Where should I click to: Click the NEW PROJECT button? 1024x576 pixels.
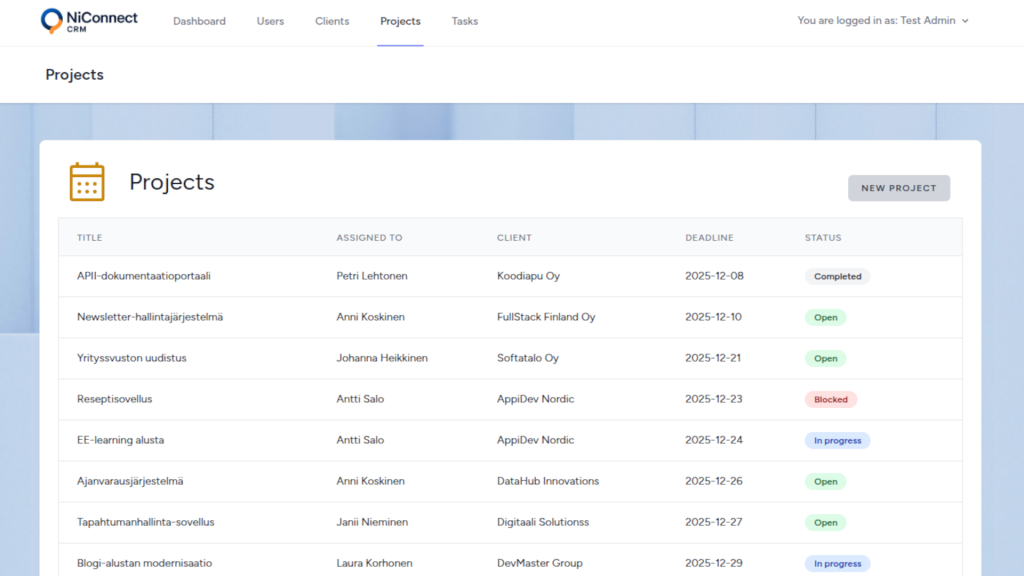899,188
